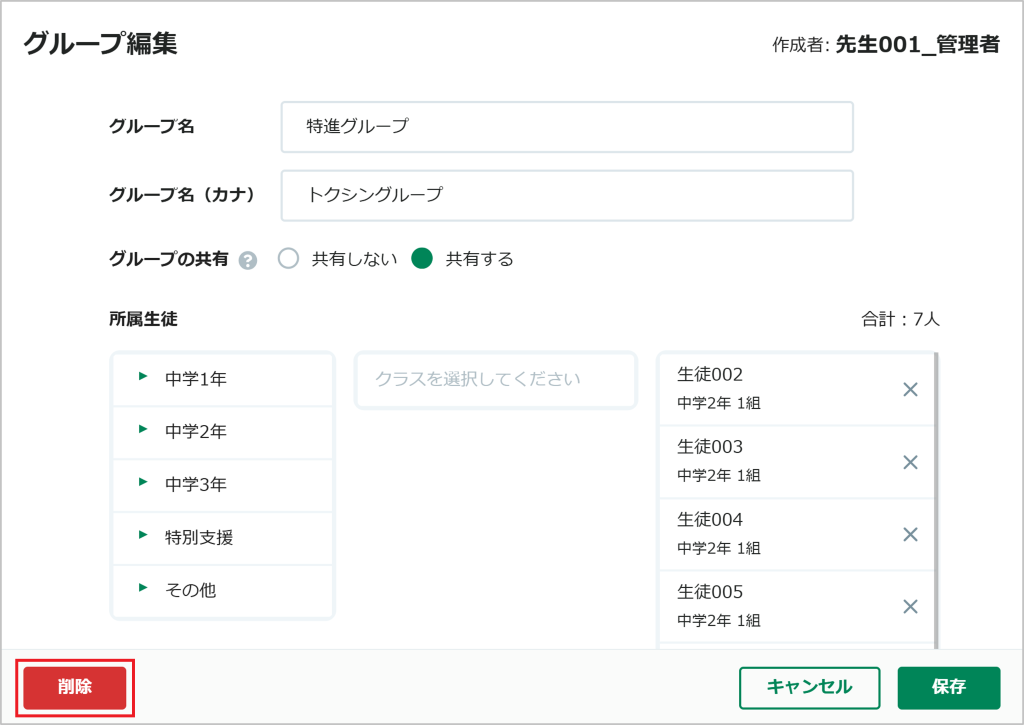
Task: Click the green 保存 button
Action: pyautogui.click(x=948, y=687)
